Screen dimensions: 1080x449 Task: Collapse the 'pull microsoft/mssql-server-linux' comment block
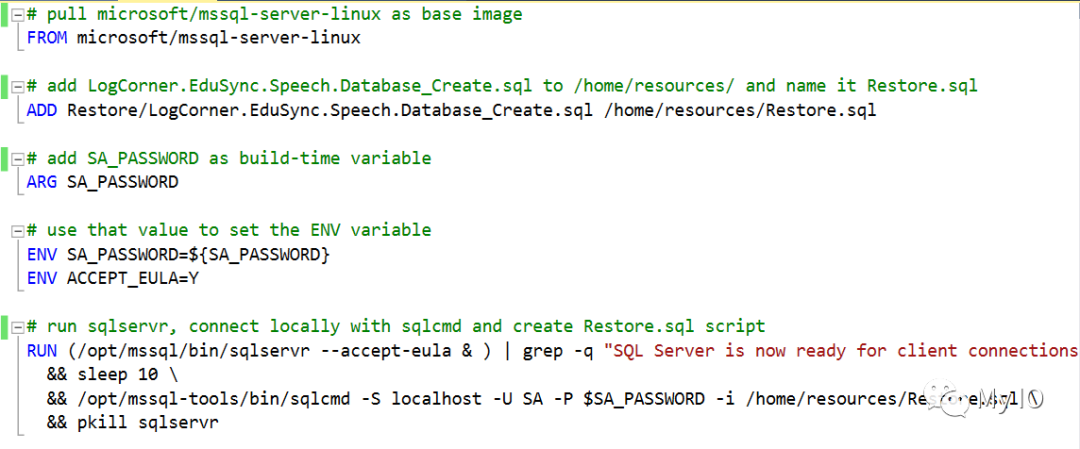18,14
